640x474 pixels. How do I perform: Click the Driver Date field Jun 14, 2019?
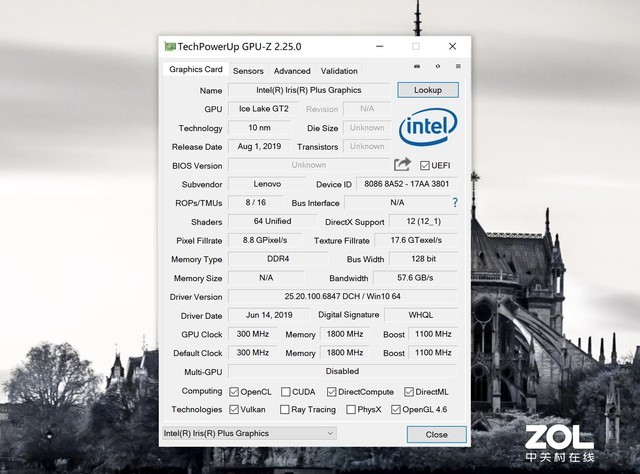269,315
